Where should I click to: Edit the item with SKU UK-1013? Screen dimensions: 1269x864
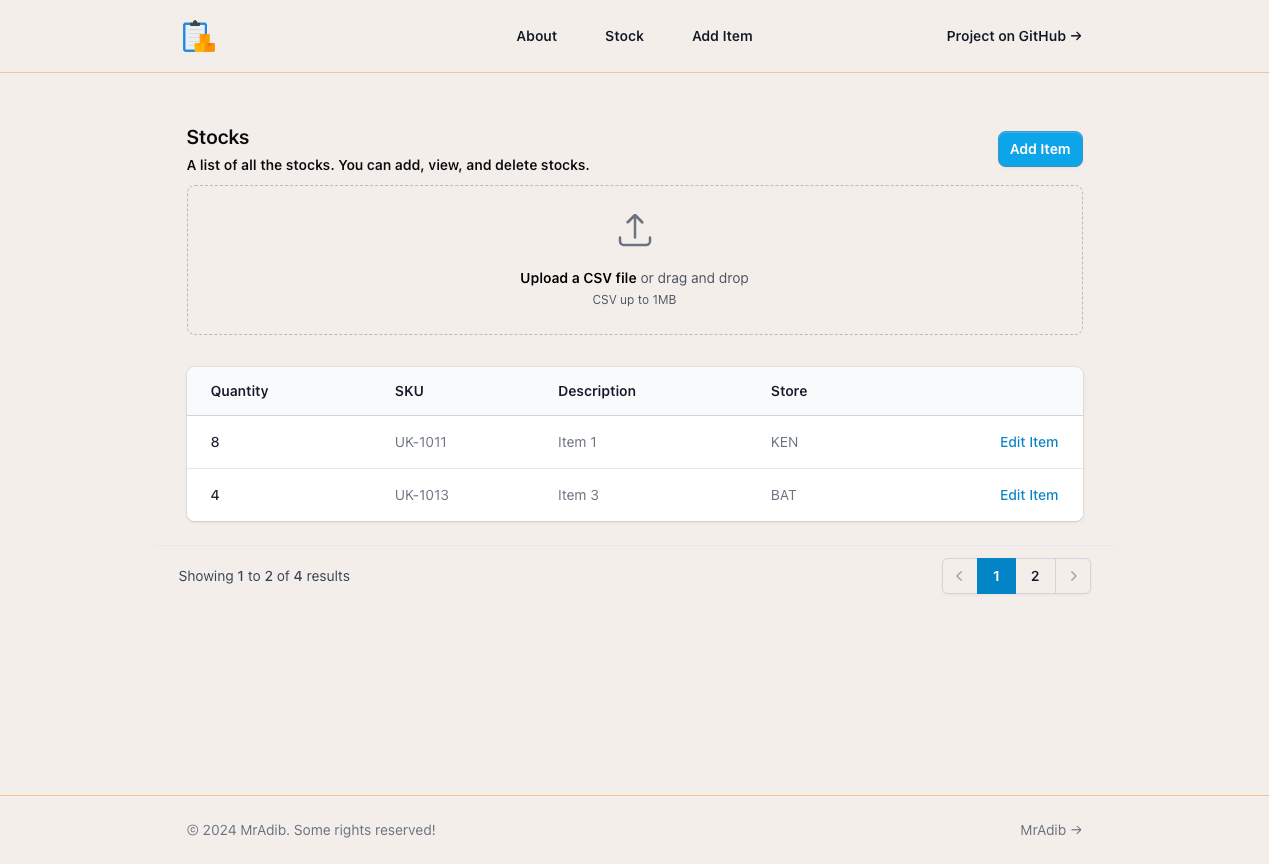click(1029, 495)
